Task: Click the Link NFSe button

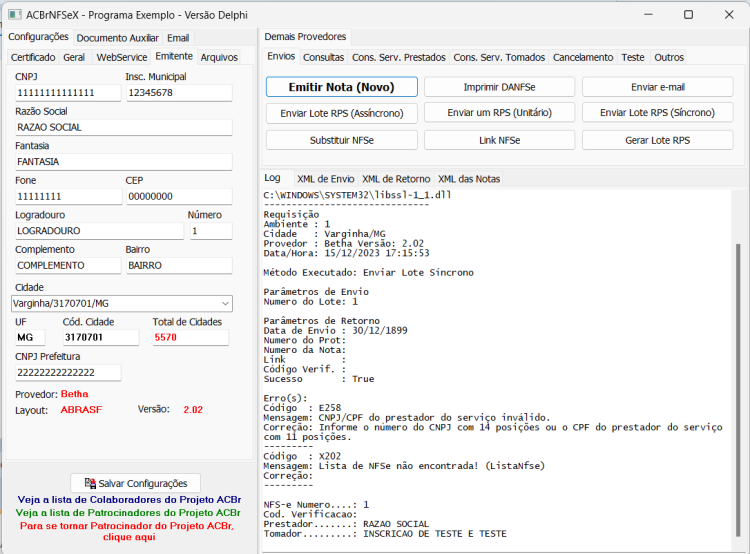Action: [499, 140]
